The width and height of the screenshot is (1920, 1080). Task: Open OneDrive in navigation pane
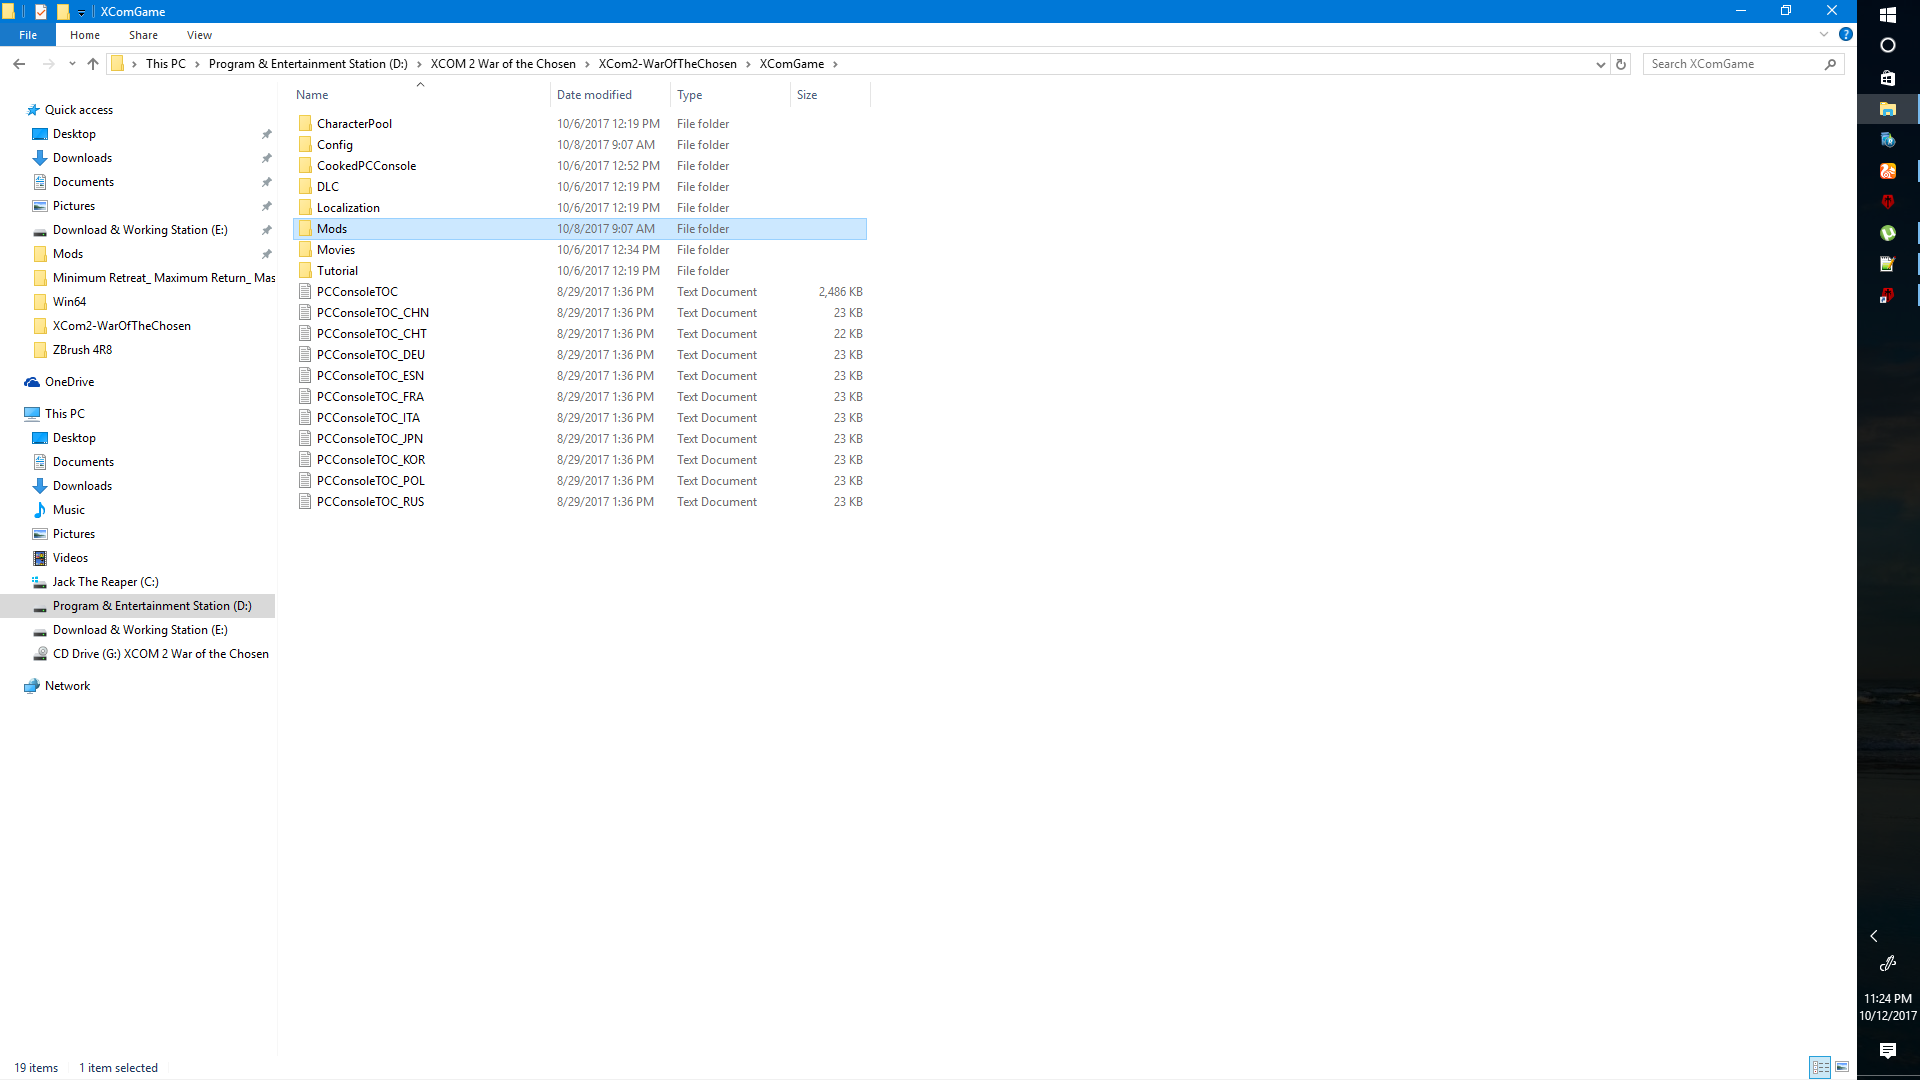69,382
